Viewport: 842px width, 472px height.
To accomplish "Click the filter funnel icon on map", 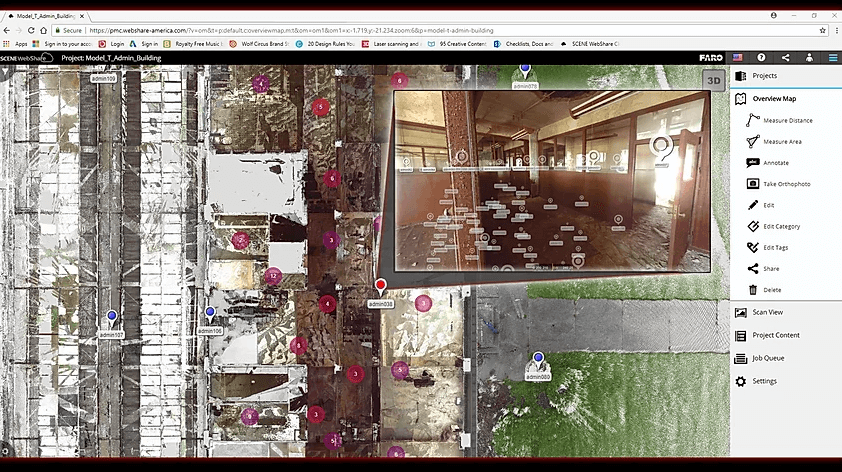I will point(5,71).
